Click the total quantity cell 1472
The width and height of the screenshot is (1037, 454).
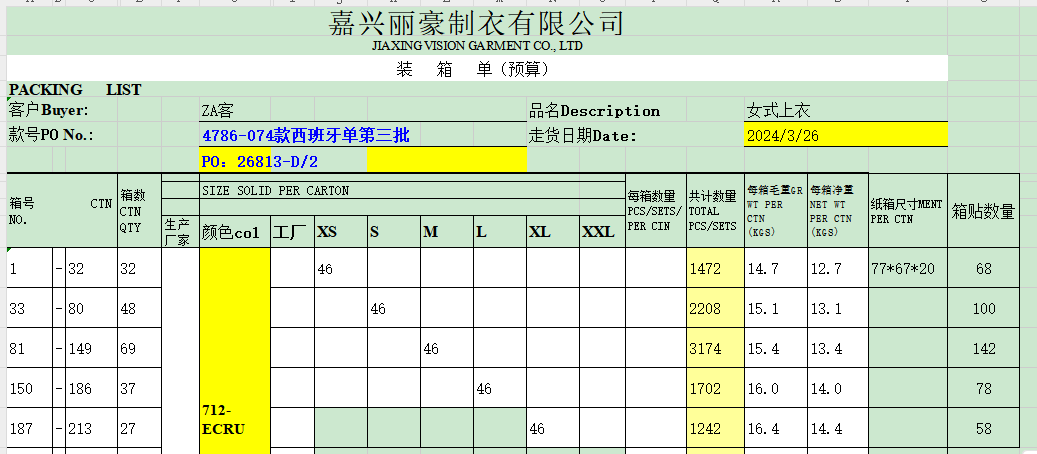click(706, 269)
